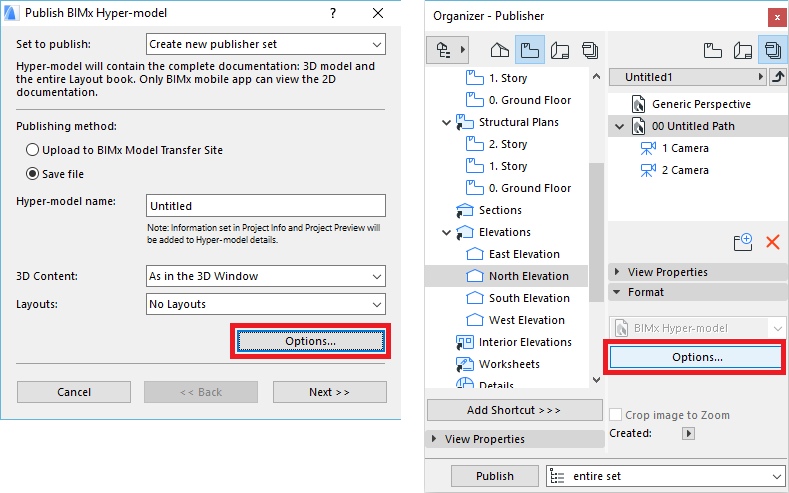Select Upload to BIMx Model Transfer Site

point(124,150)
